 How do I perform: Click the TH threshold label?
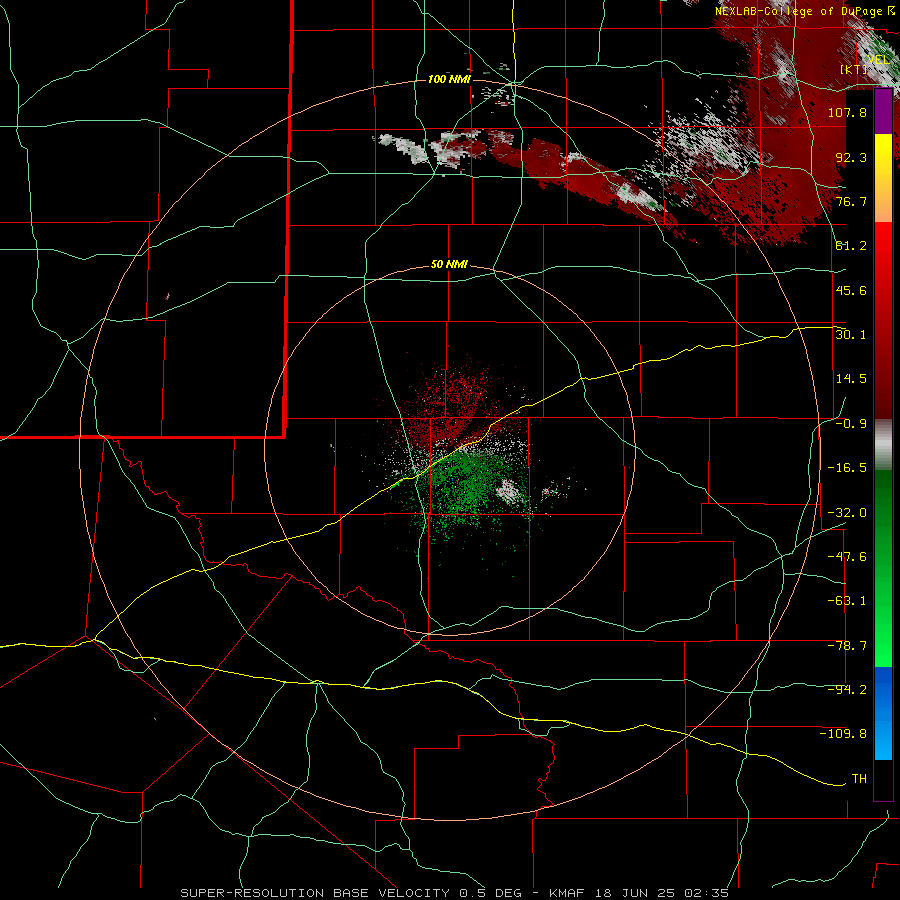(859, 779)
